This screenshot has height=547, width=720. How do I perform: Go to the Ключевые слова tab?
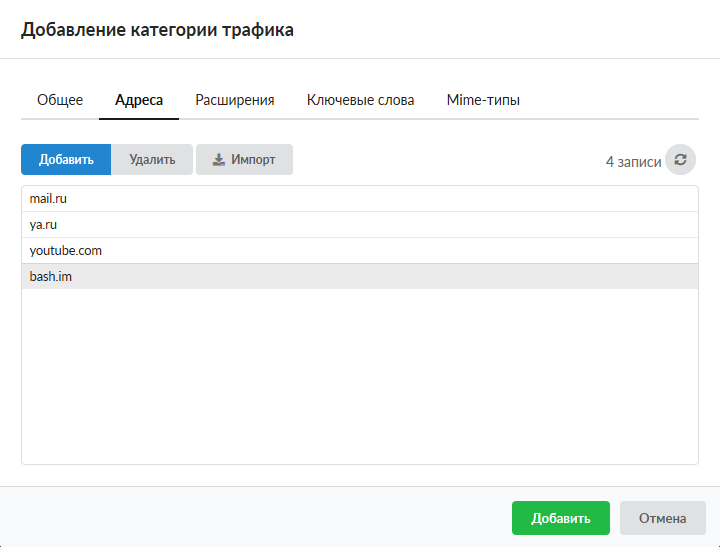[361, 100]
